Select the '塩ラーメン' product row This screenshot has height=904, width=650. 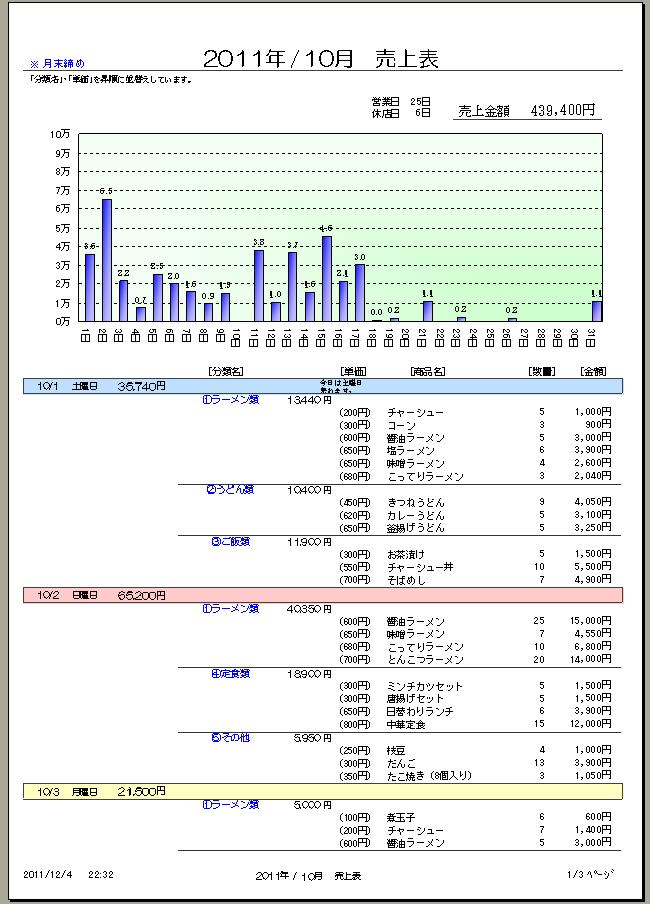475,450
